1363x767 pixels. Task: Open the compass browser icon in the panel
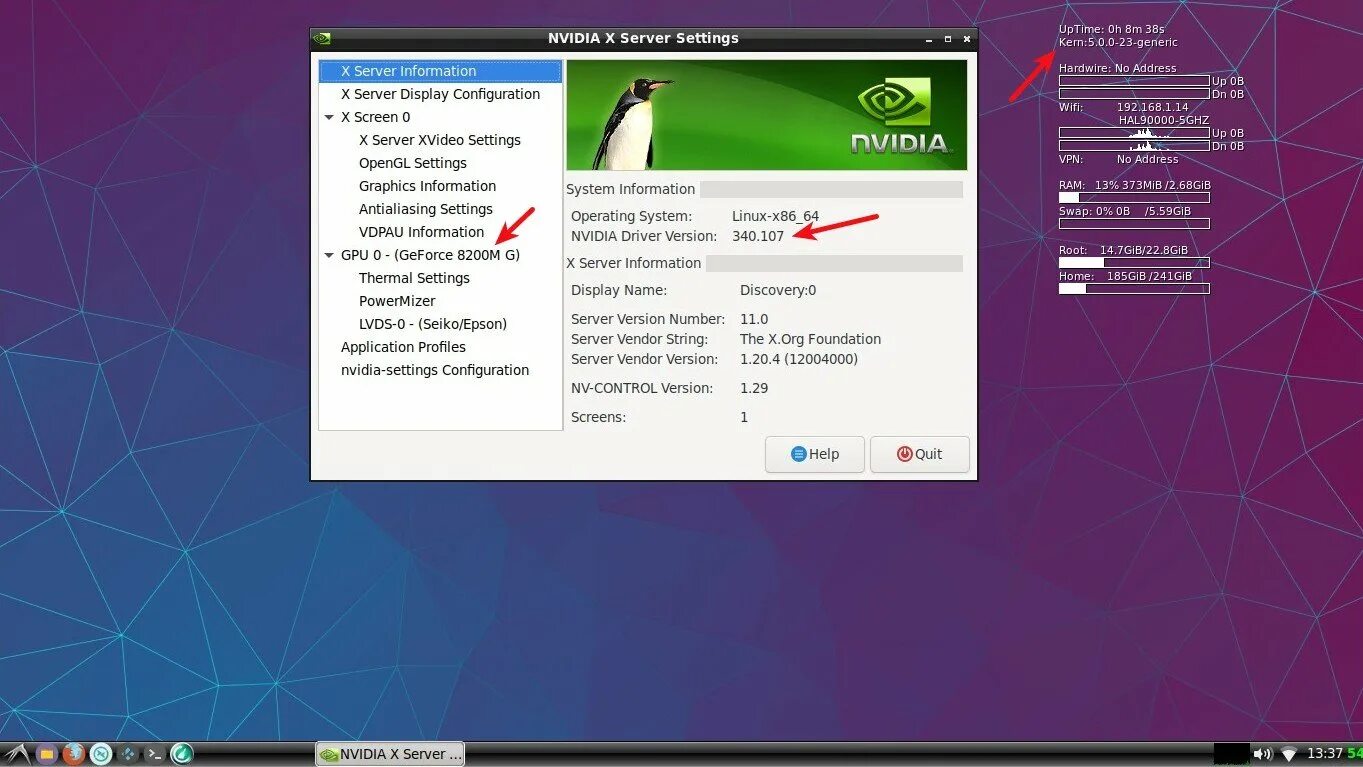click(x=101, y=754)
